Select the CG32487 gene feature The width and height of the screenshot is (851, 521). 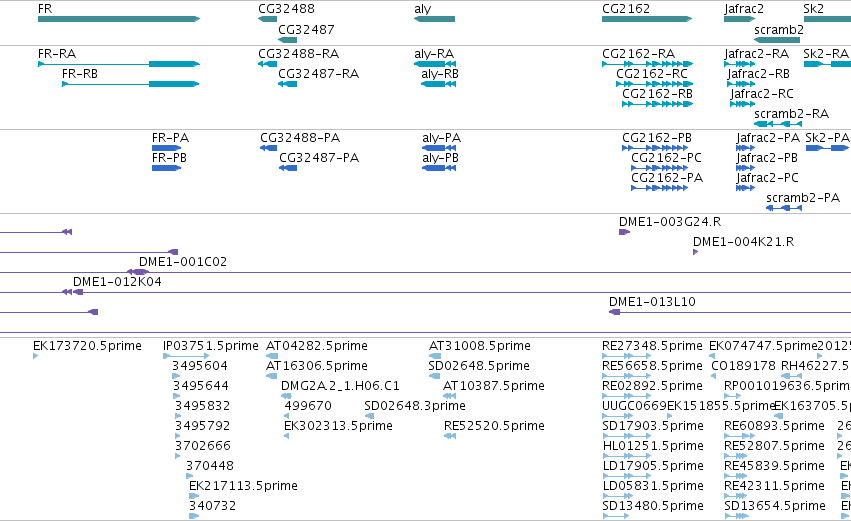coord(287,40)
